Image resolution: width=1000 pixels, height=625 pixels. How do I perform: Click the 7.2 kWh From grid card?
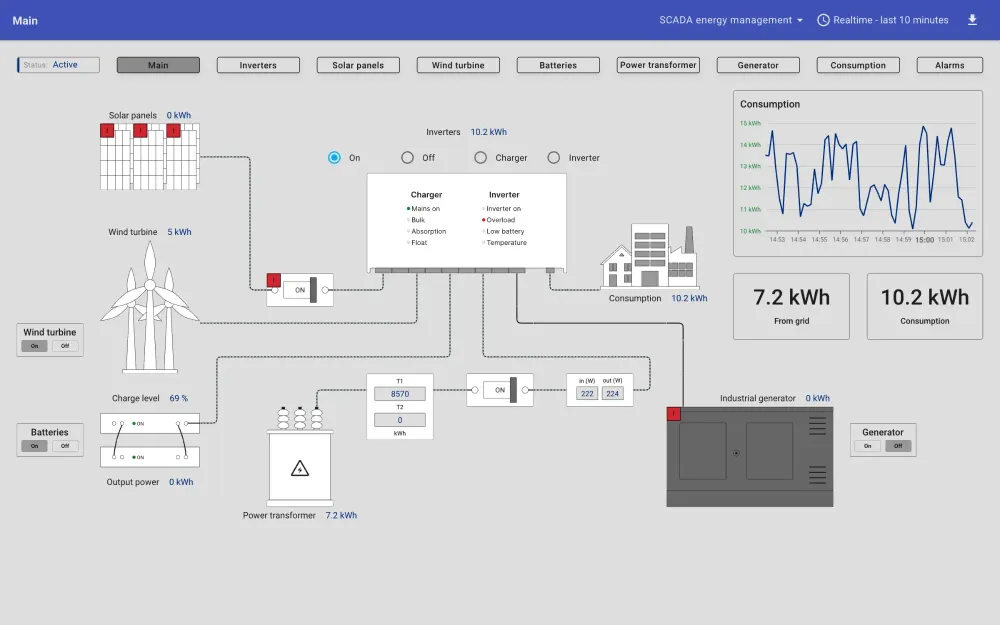[791, 306]
